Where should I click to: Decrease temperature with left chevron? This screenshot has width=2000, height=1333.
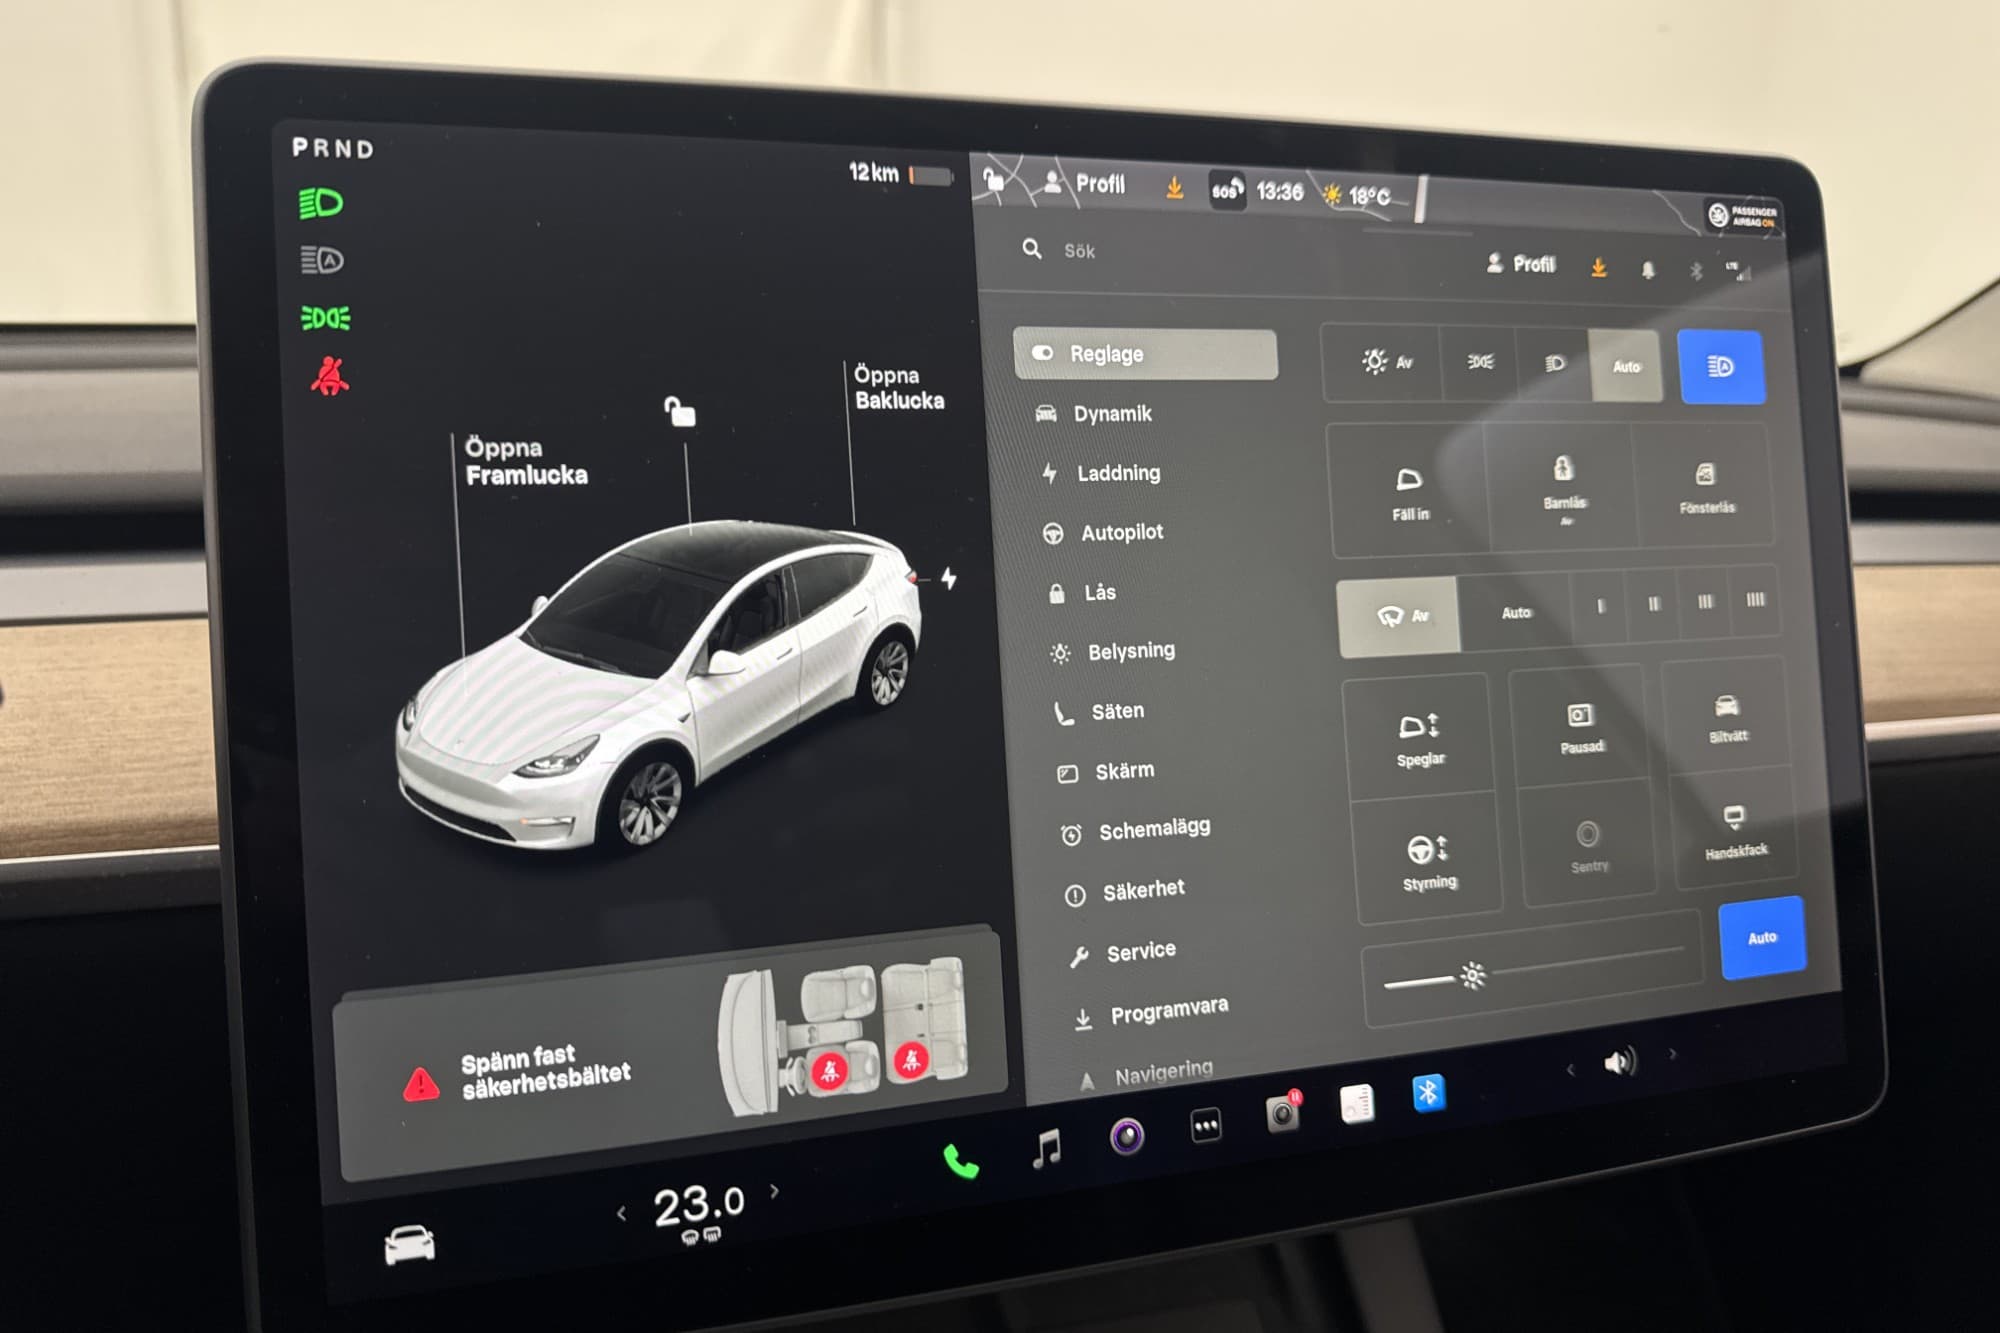(x=622, y=1214)
